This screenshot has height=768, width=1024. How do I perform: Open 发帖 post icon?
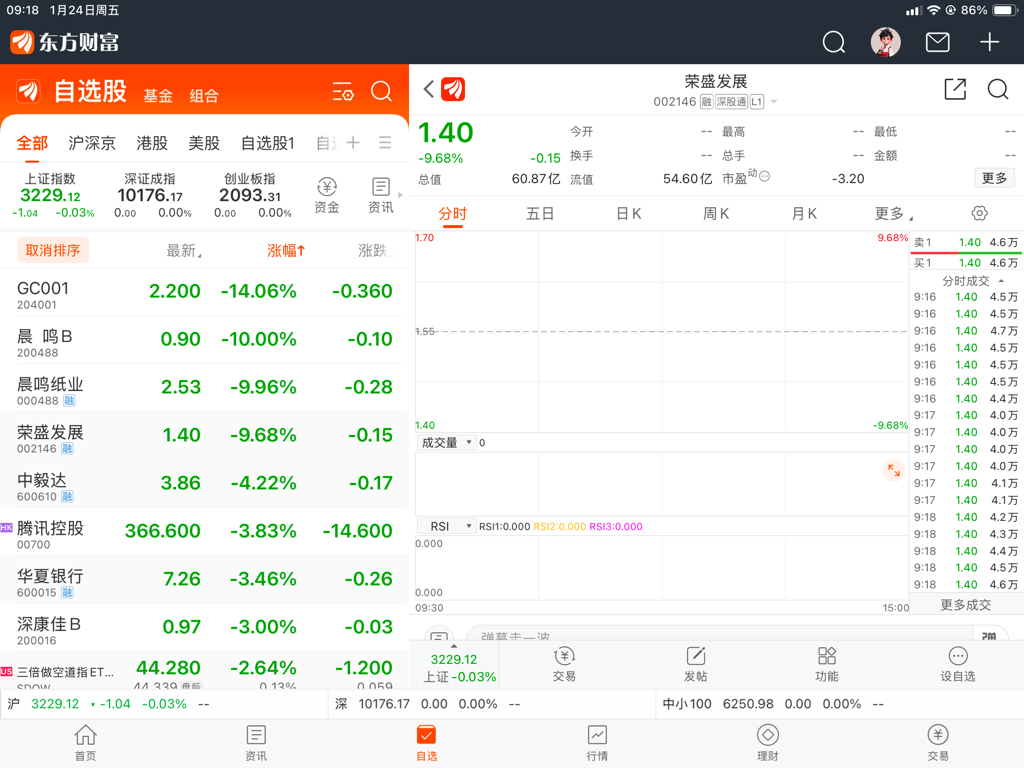pos(696,664)
